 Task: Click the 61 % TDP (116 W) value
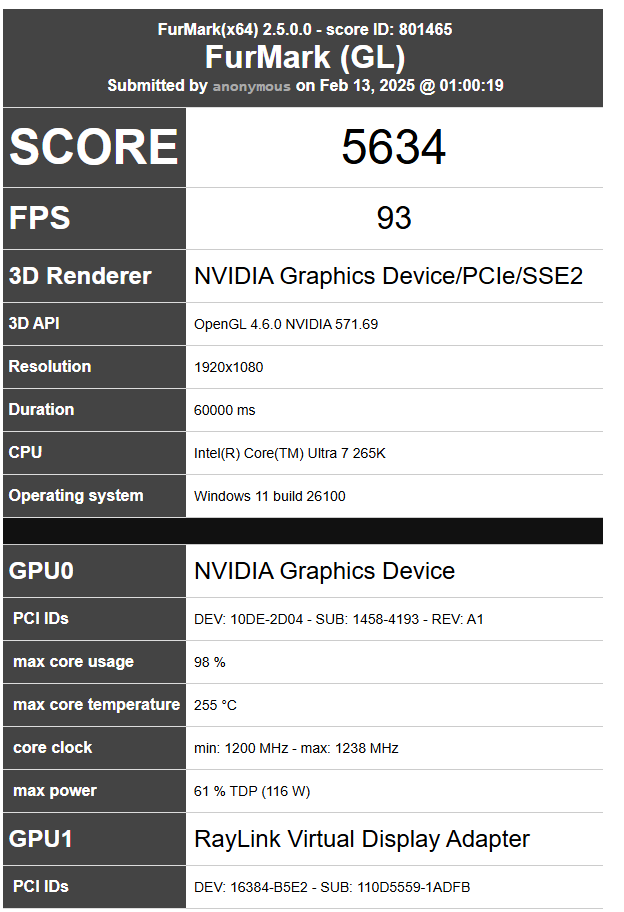[x=252, y=791]
